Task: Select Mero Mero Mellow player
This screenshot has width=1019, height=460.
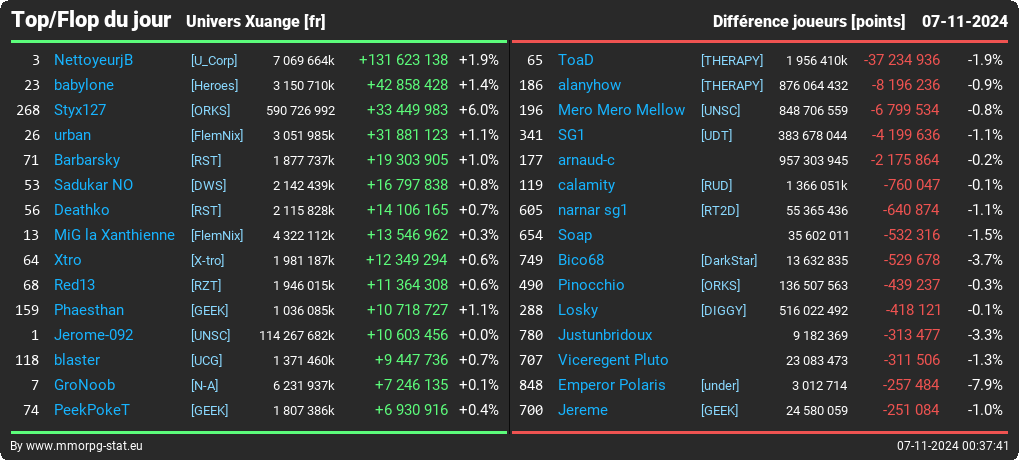Action: click(x=621, y=110)
